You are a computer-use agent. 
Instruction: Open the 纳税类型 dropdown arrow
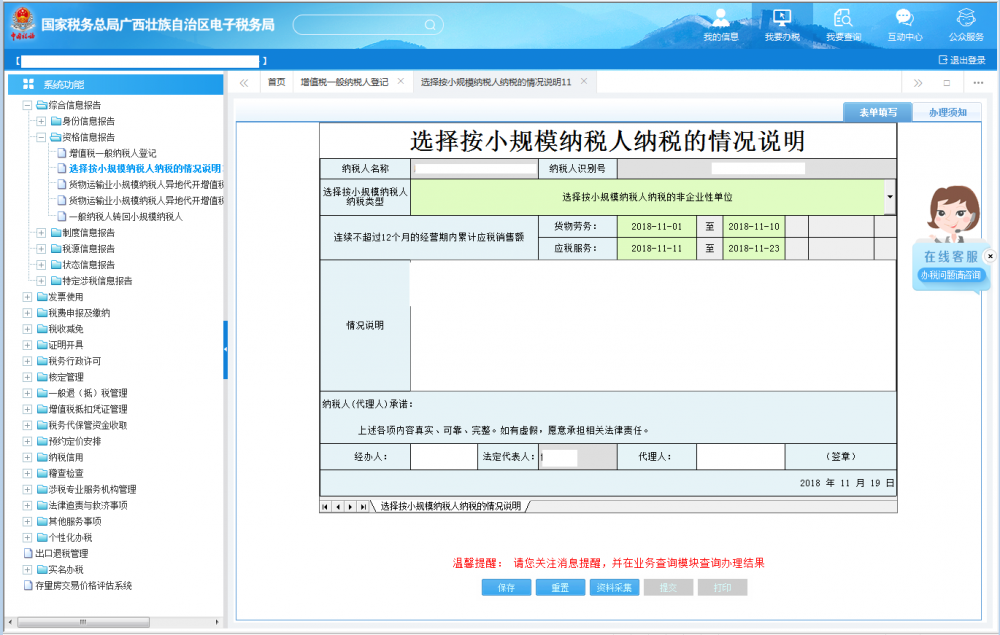tap(890, 197)
